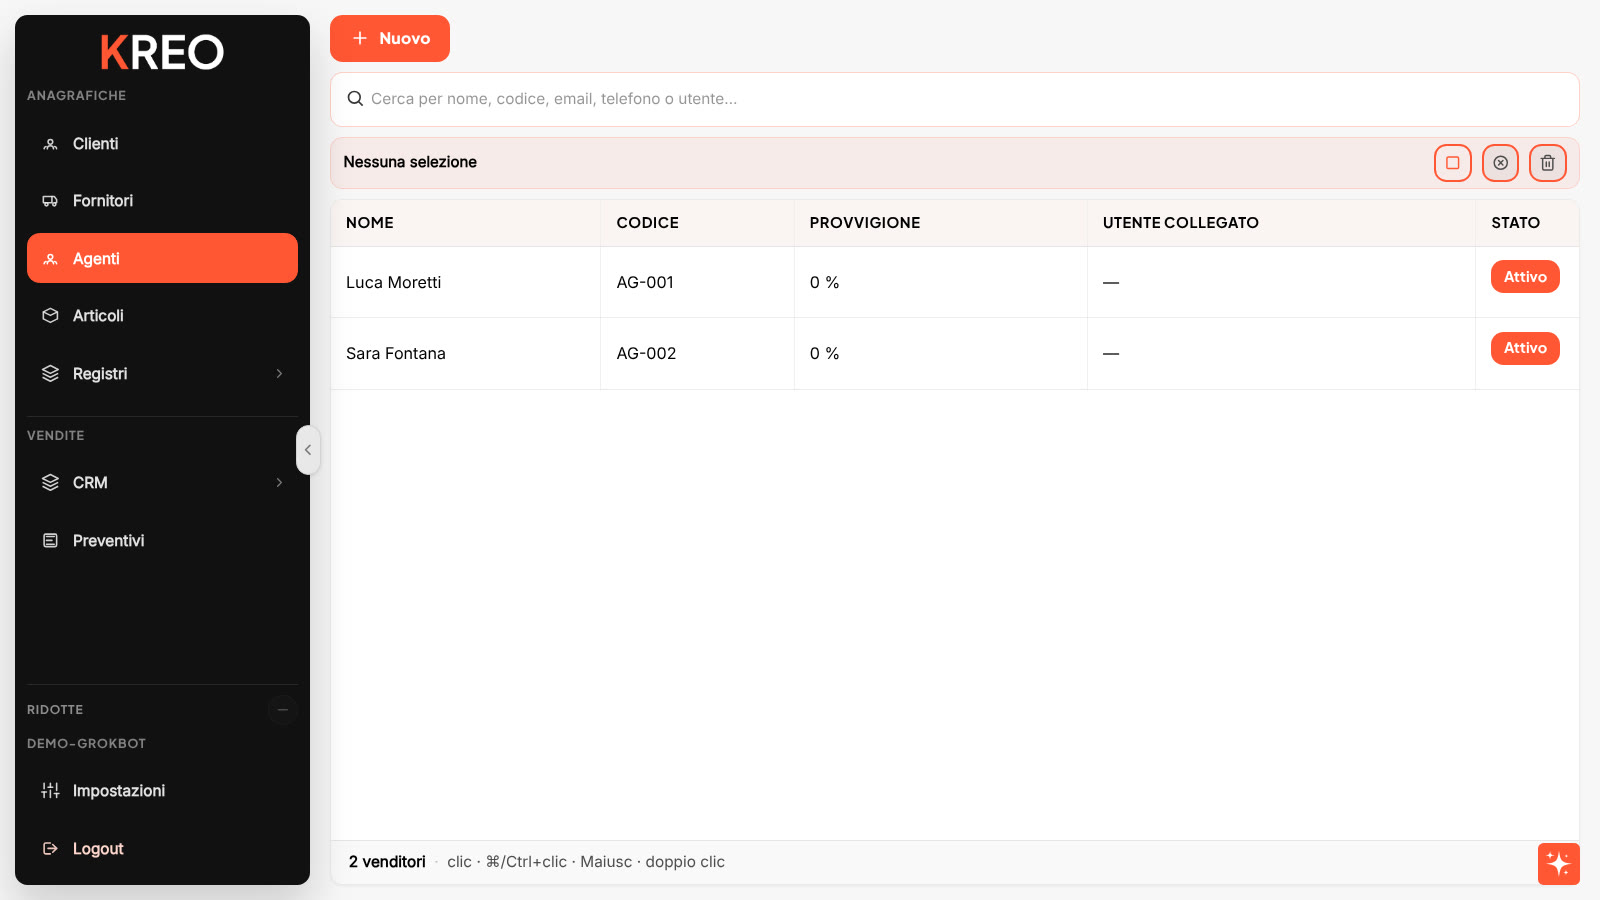The image size is (1600, 900).
Task: Toggle the minus button beside RIDOTTE
Action: click(283, 710)
